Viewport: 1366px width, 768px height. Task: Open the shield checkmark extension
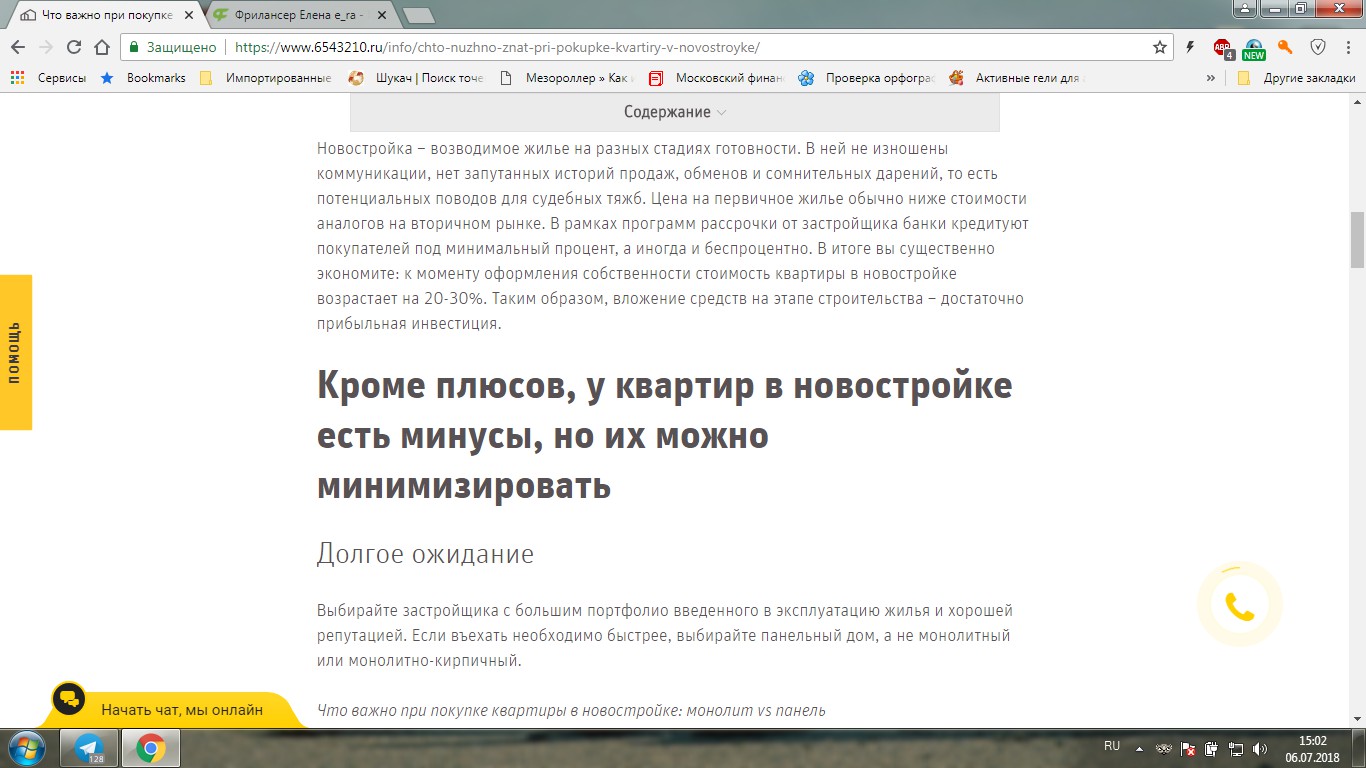pyautogui.click(x=1318, y=47)
